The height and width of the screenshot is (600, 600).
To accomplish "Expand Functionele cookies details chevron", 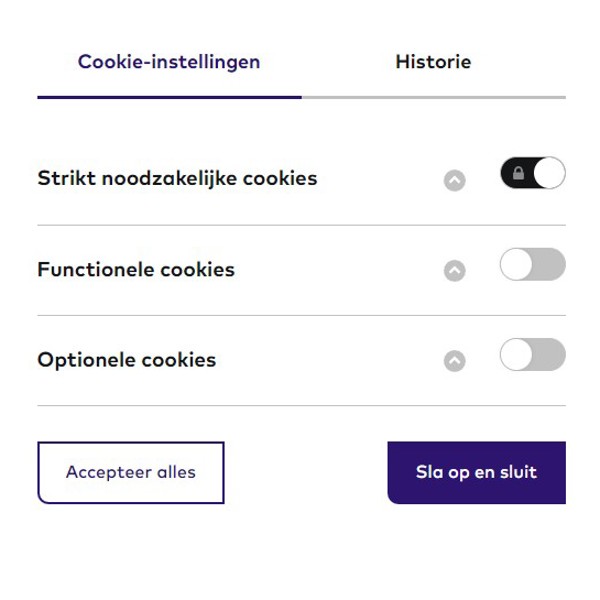I will click(x=455, y=270).
